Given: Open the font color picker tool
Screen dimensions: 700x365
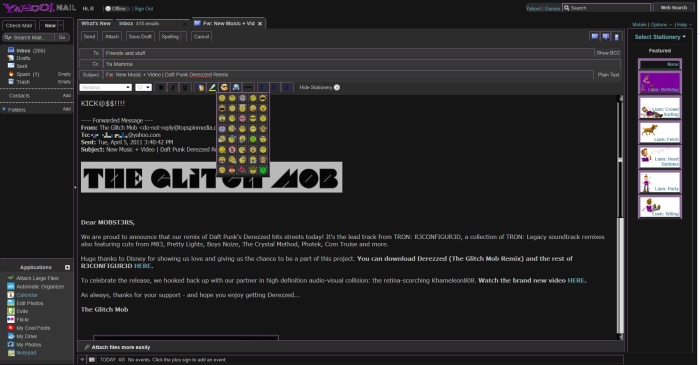Looking at the screenshot, I should pos(201,87).
